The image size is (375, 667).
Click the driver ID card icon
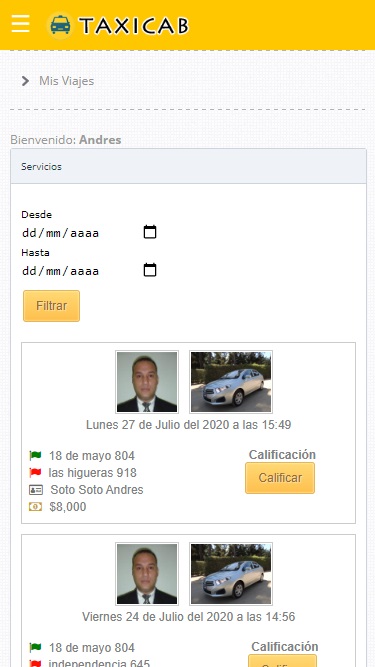[x=36, y=490]
